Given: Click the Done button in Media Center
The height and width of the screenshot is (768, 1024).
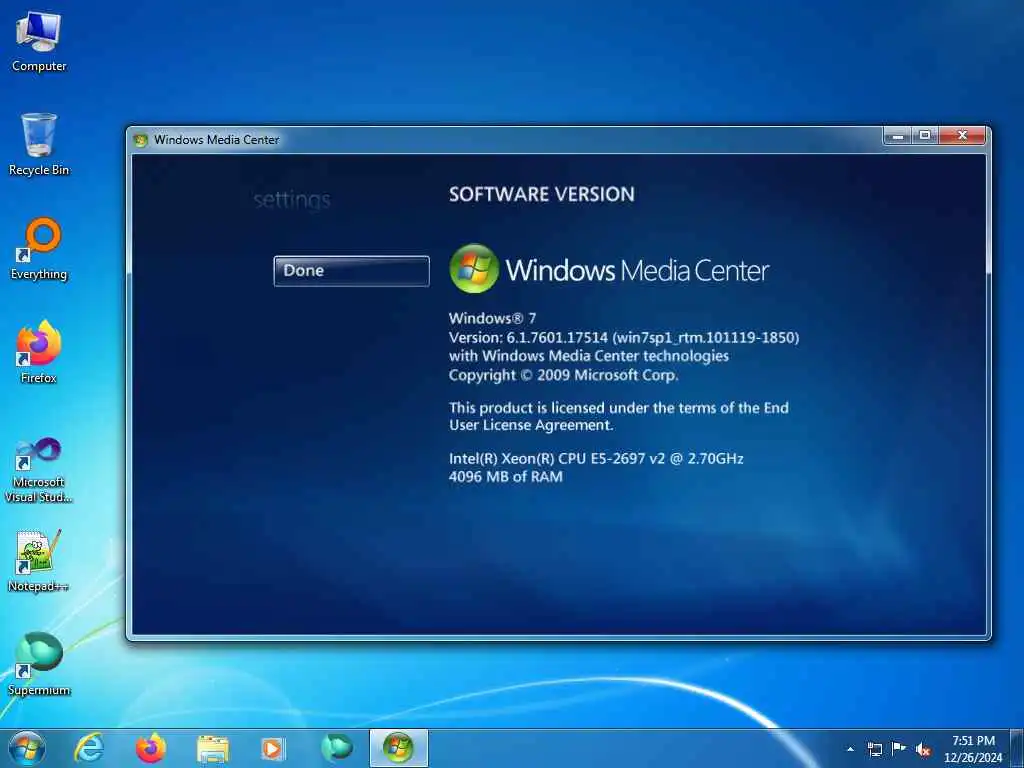Looking at the screenshot, I should (351, 271).
